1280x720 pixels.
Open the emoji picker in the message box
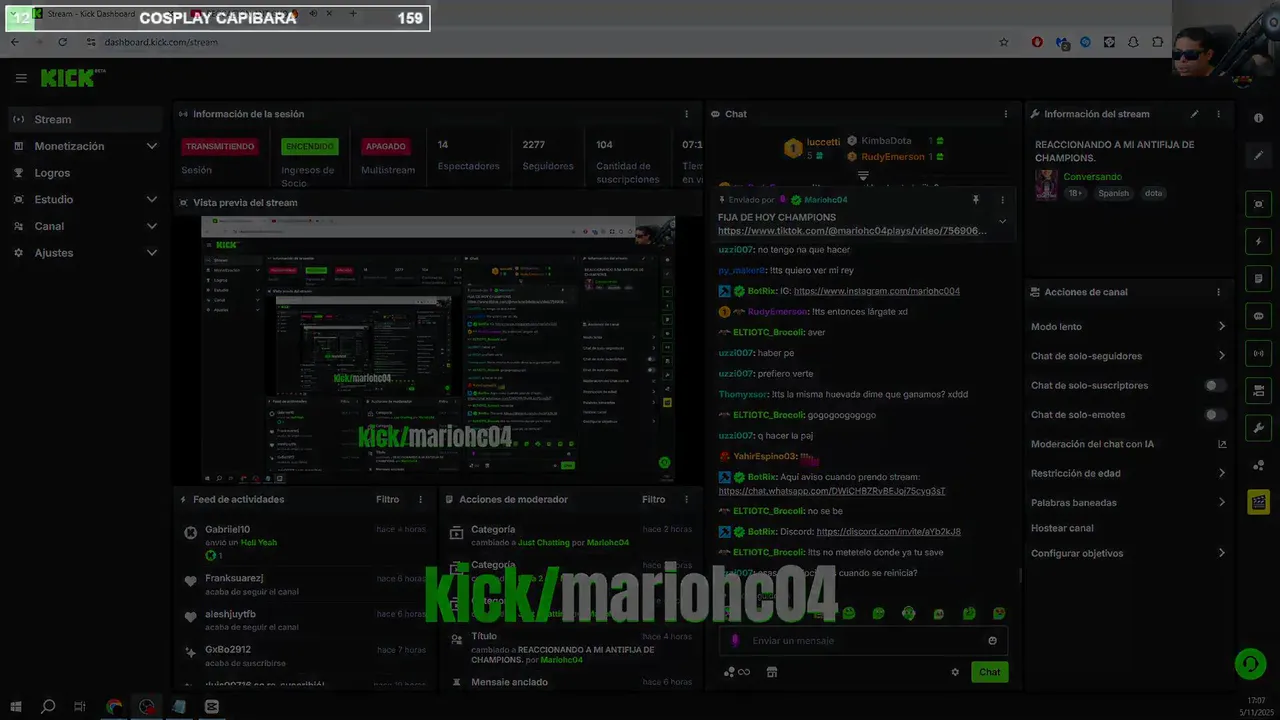(x=993, y=641)
